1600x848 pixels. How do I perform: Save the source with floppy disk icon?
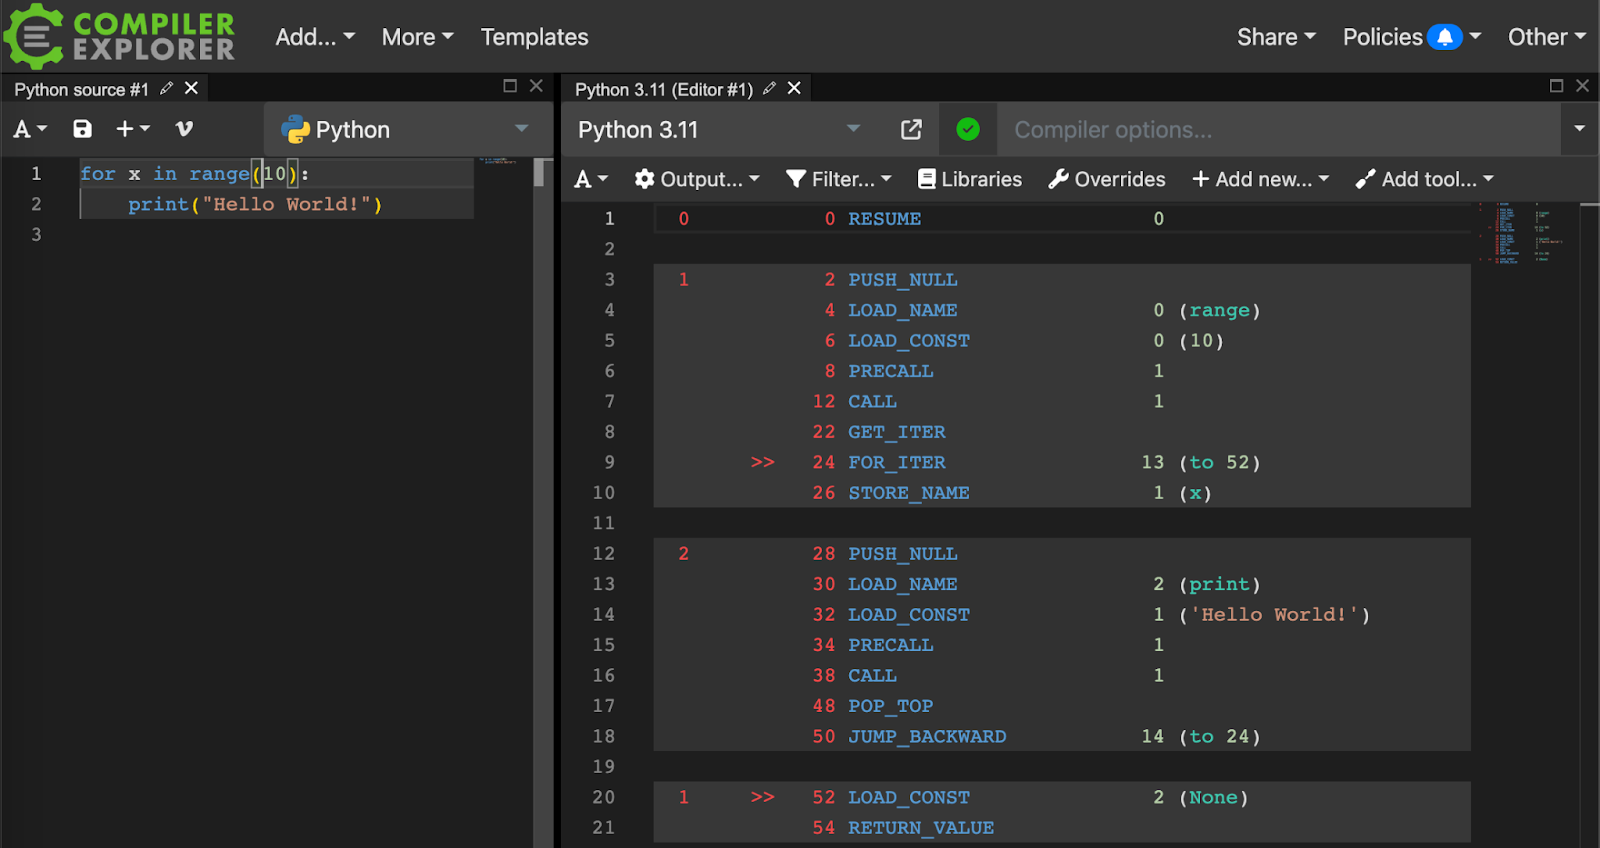tap(82, 129)
